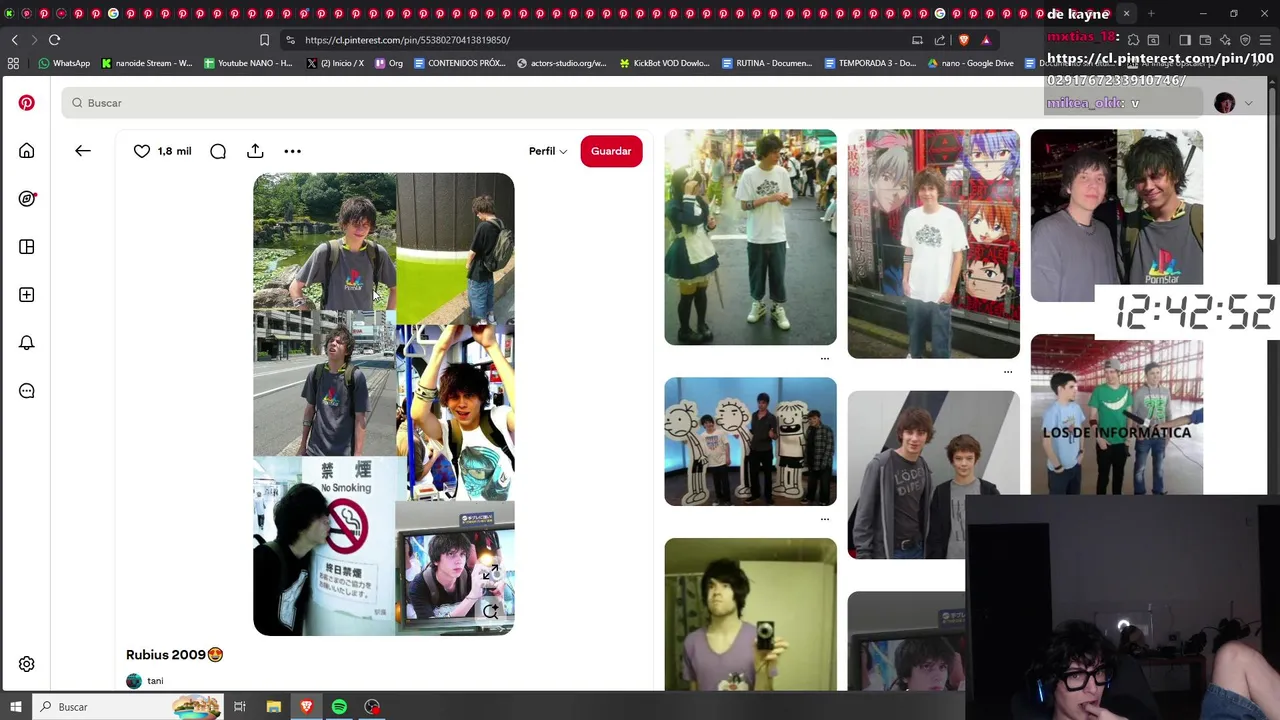This screenshot has width=1280, height=720.
Task: Click Brave browser icon in taskbar
Action: pos(306,707)
